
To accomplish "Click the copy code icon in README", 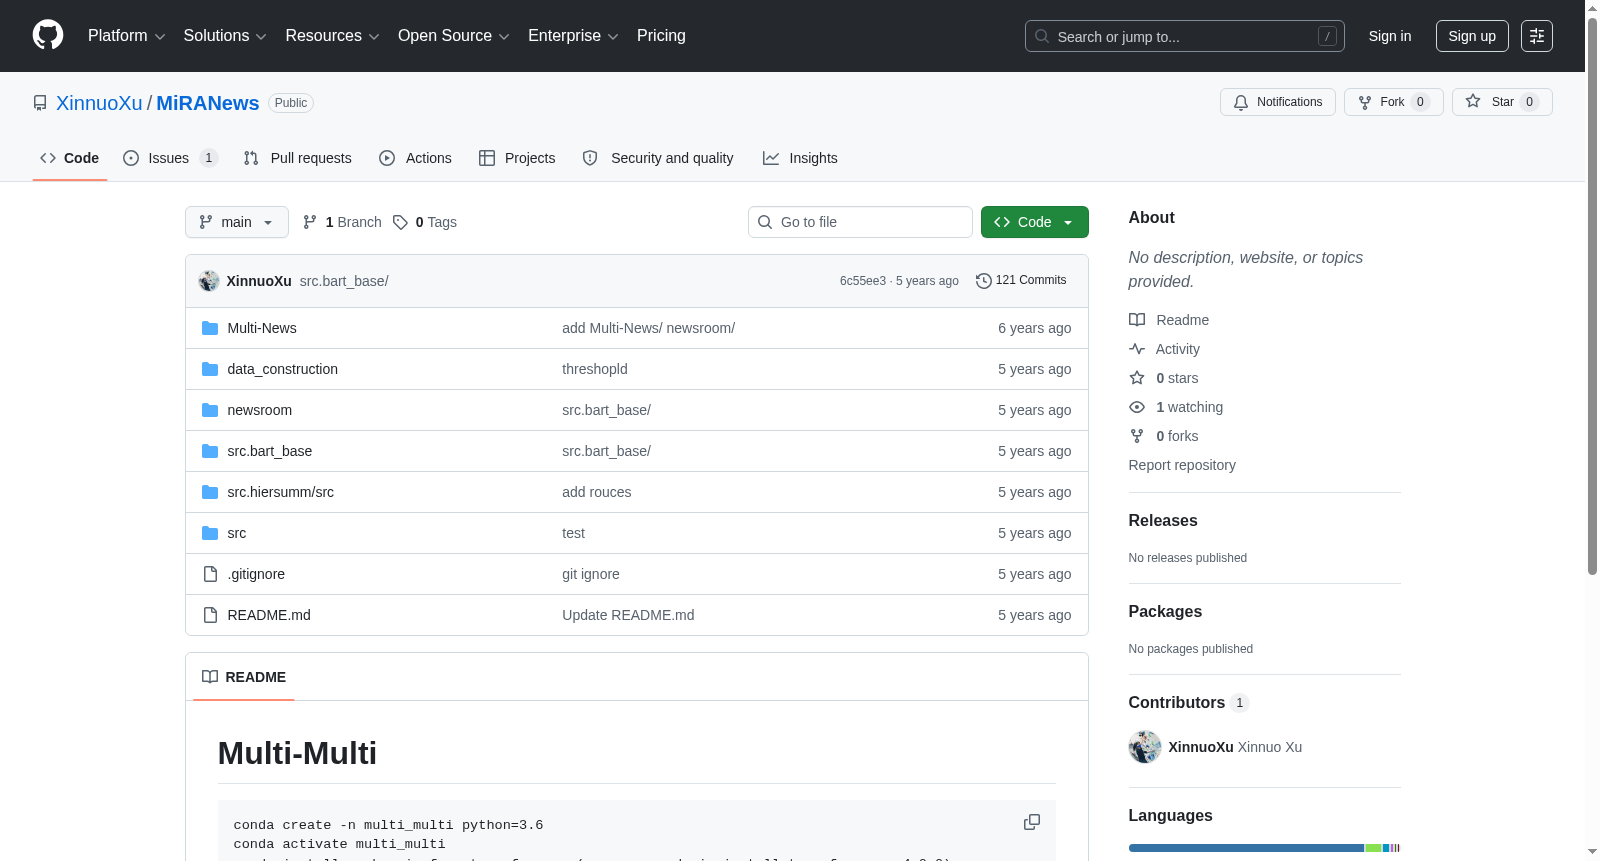I will (1032, 822).
